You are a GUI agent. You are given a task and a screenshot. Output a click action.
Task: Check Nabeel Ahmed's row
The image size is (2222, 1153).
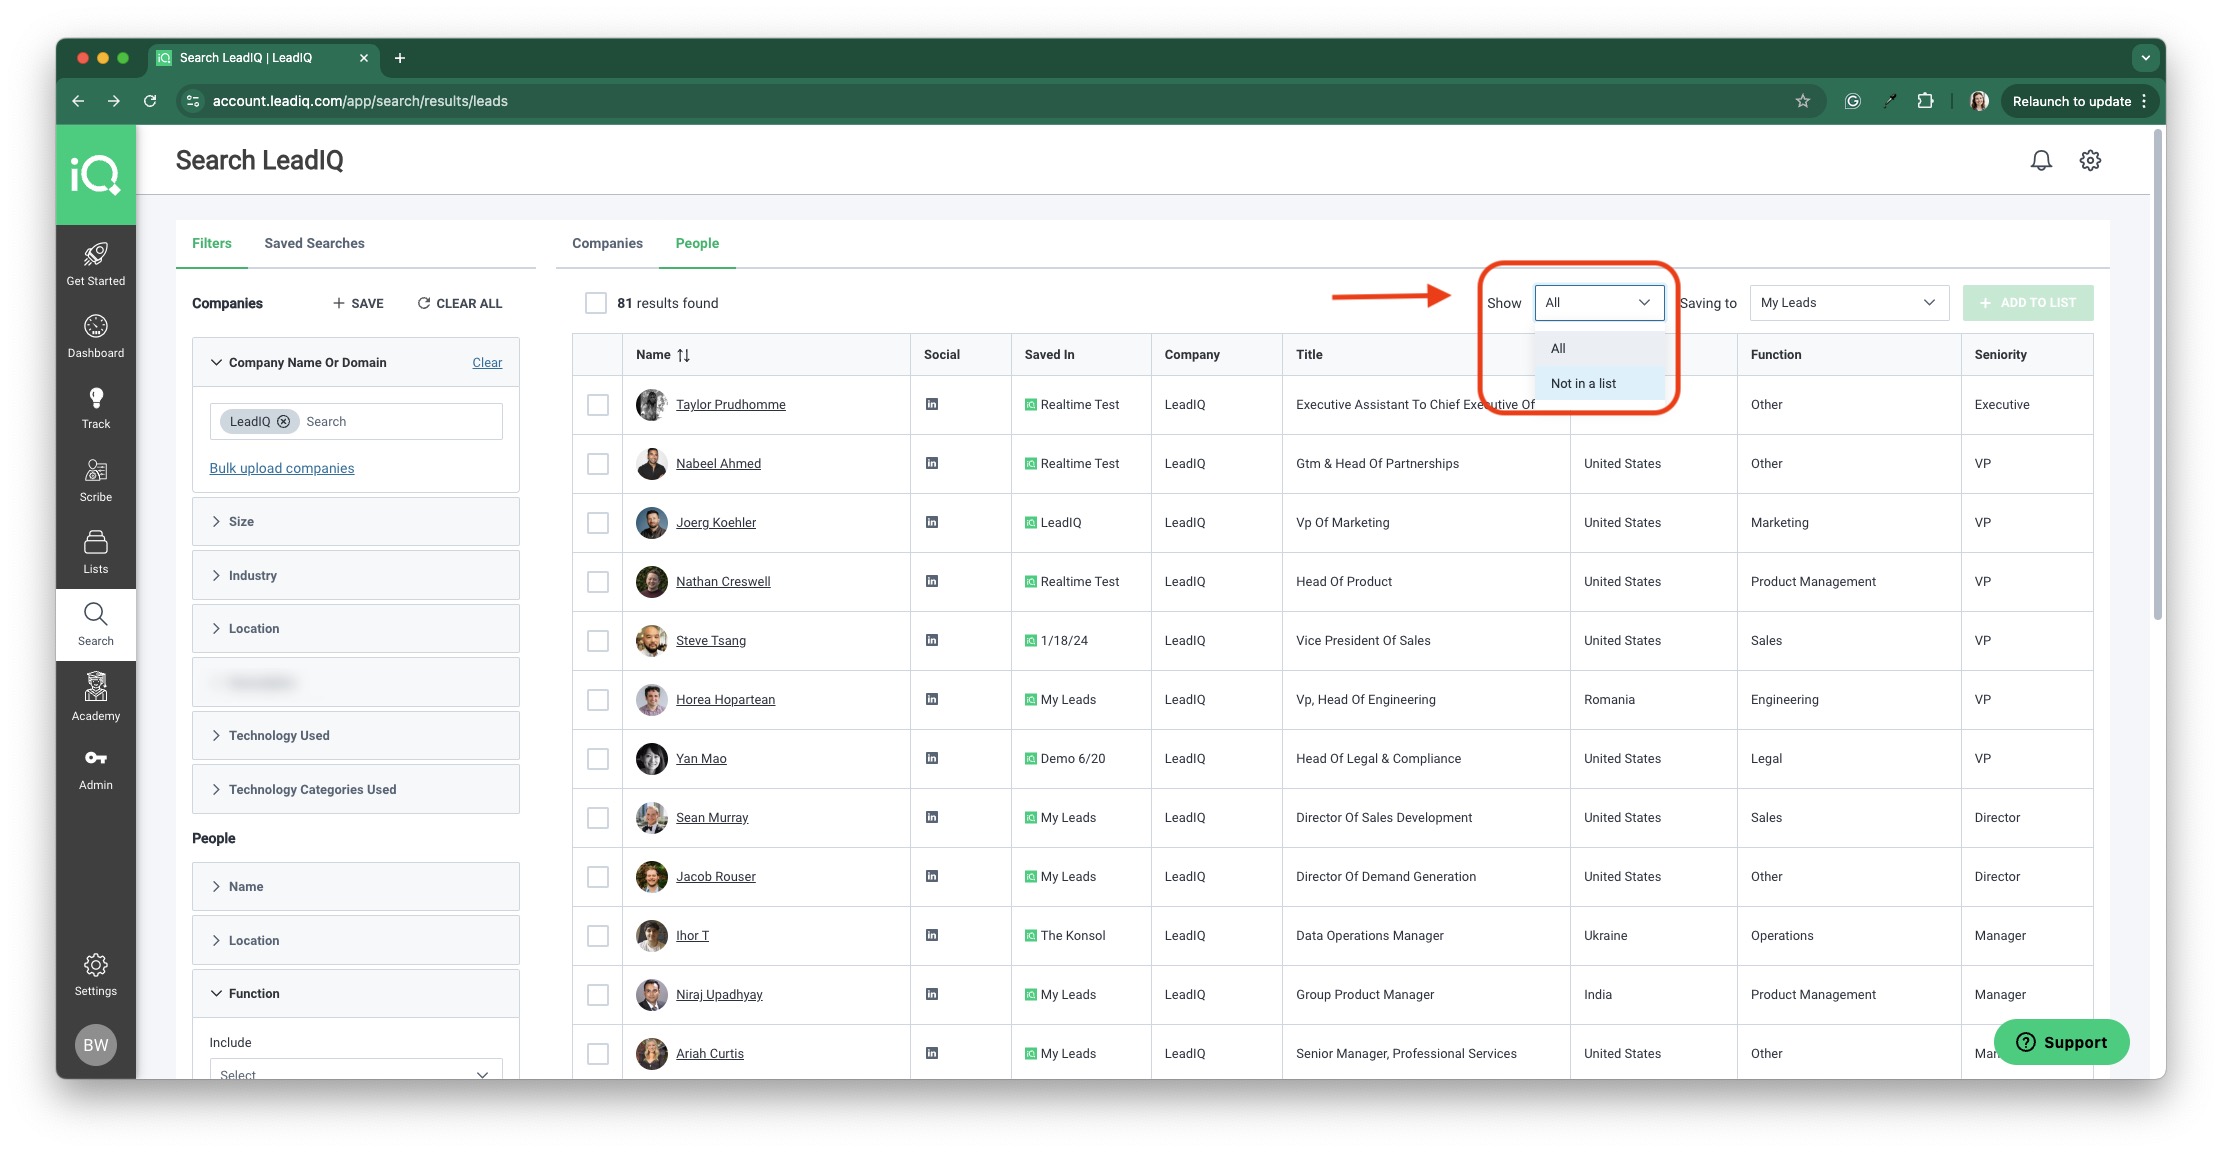(598, 464)
